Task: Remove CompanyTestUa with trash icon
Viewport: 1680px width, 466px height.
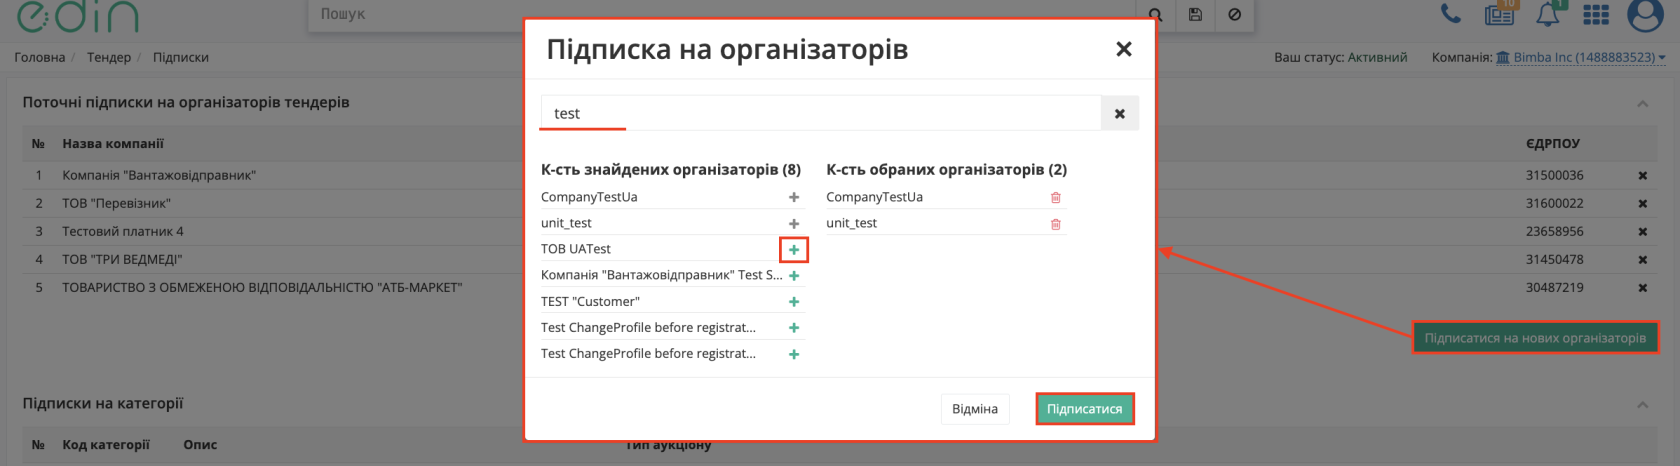Action: coord(1055,198)
